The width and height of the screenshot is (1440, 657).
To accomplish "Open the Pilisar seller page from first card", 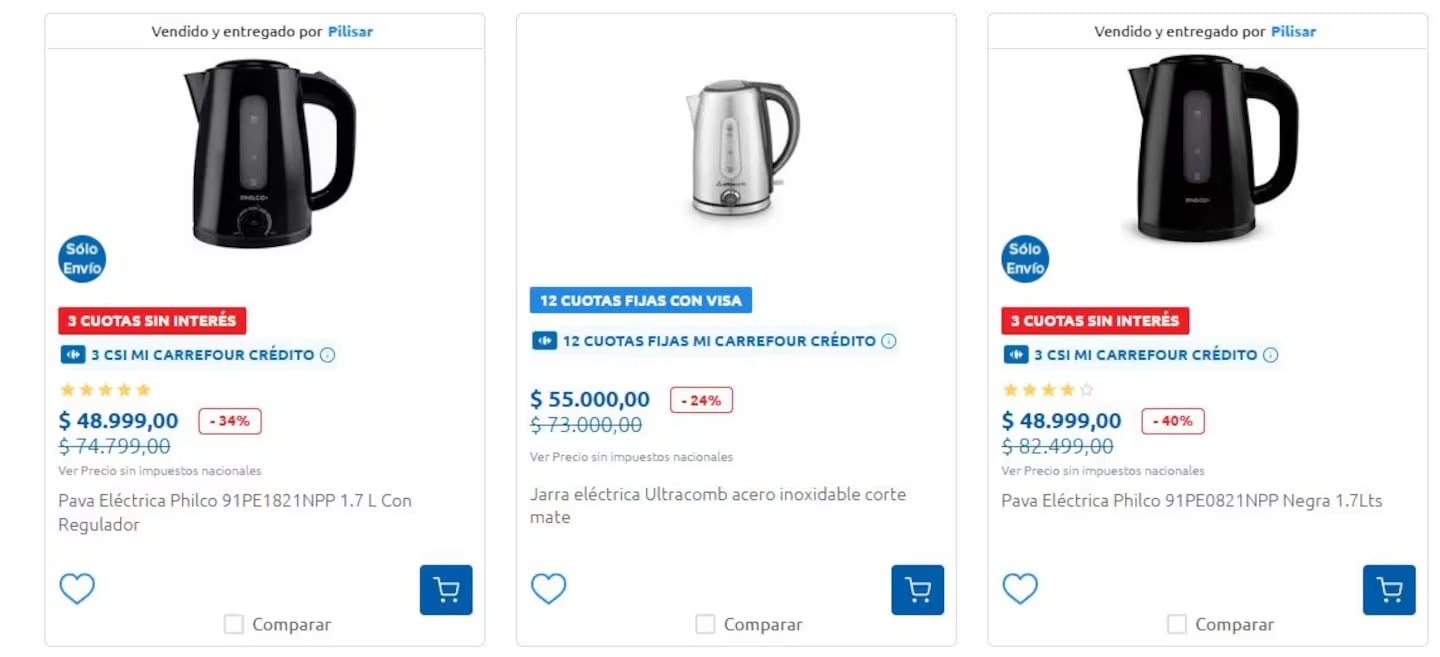I will [x=350, y=31].
